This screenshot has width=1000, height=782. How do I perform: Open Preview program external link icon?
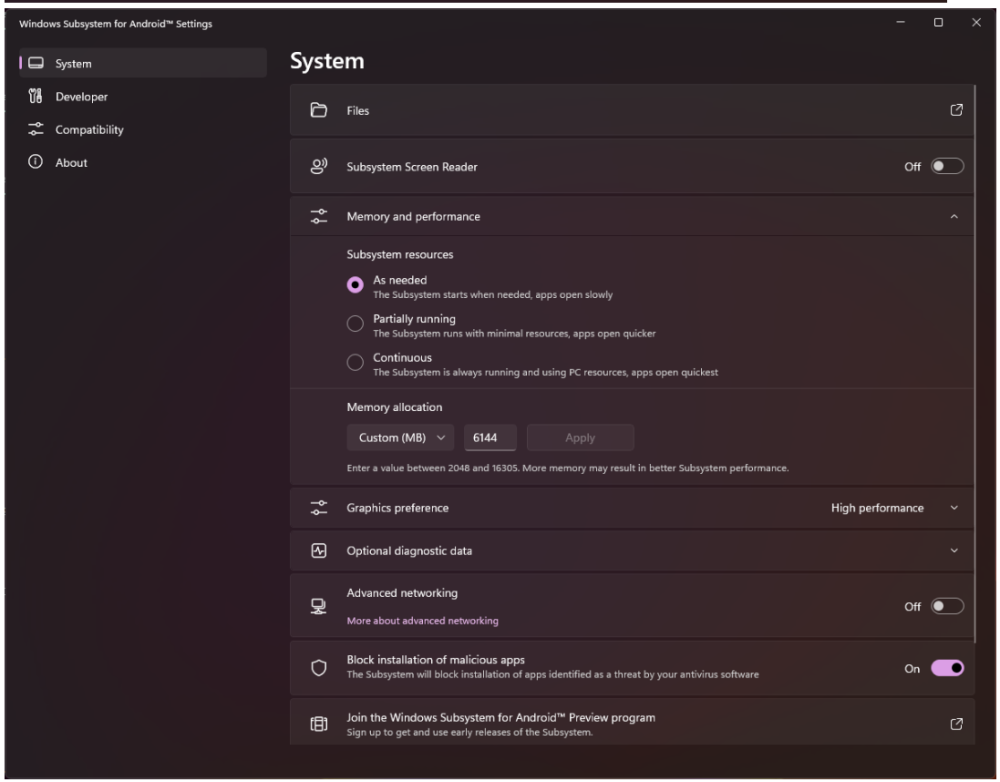(956, 724)
